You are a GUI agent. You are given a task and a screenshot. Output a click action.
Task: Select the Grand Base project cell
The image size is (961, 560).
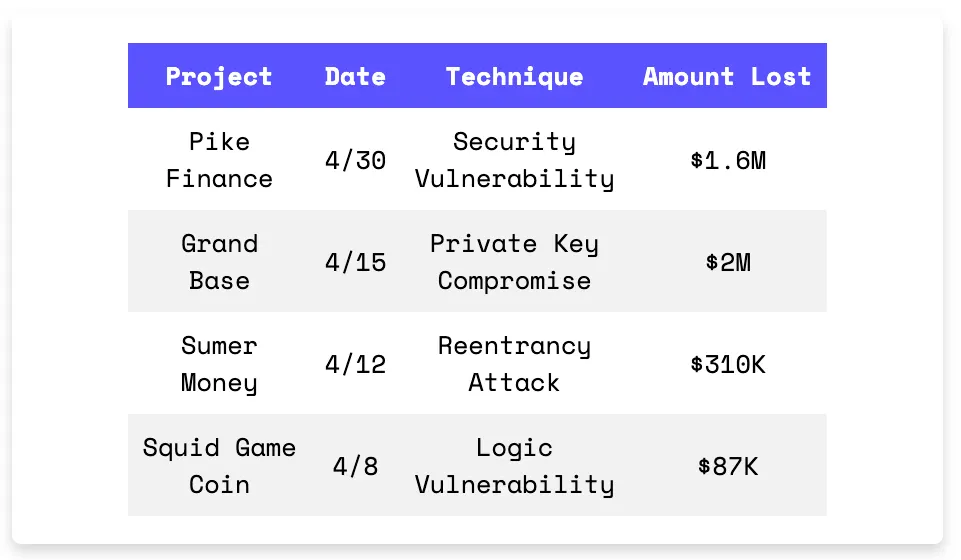219,262
